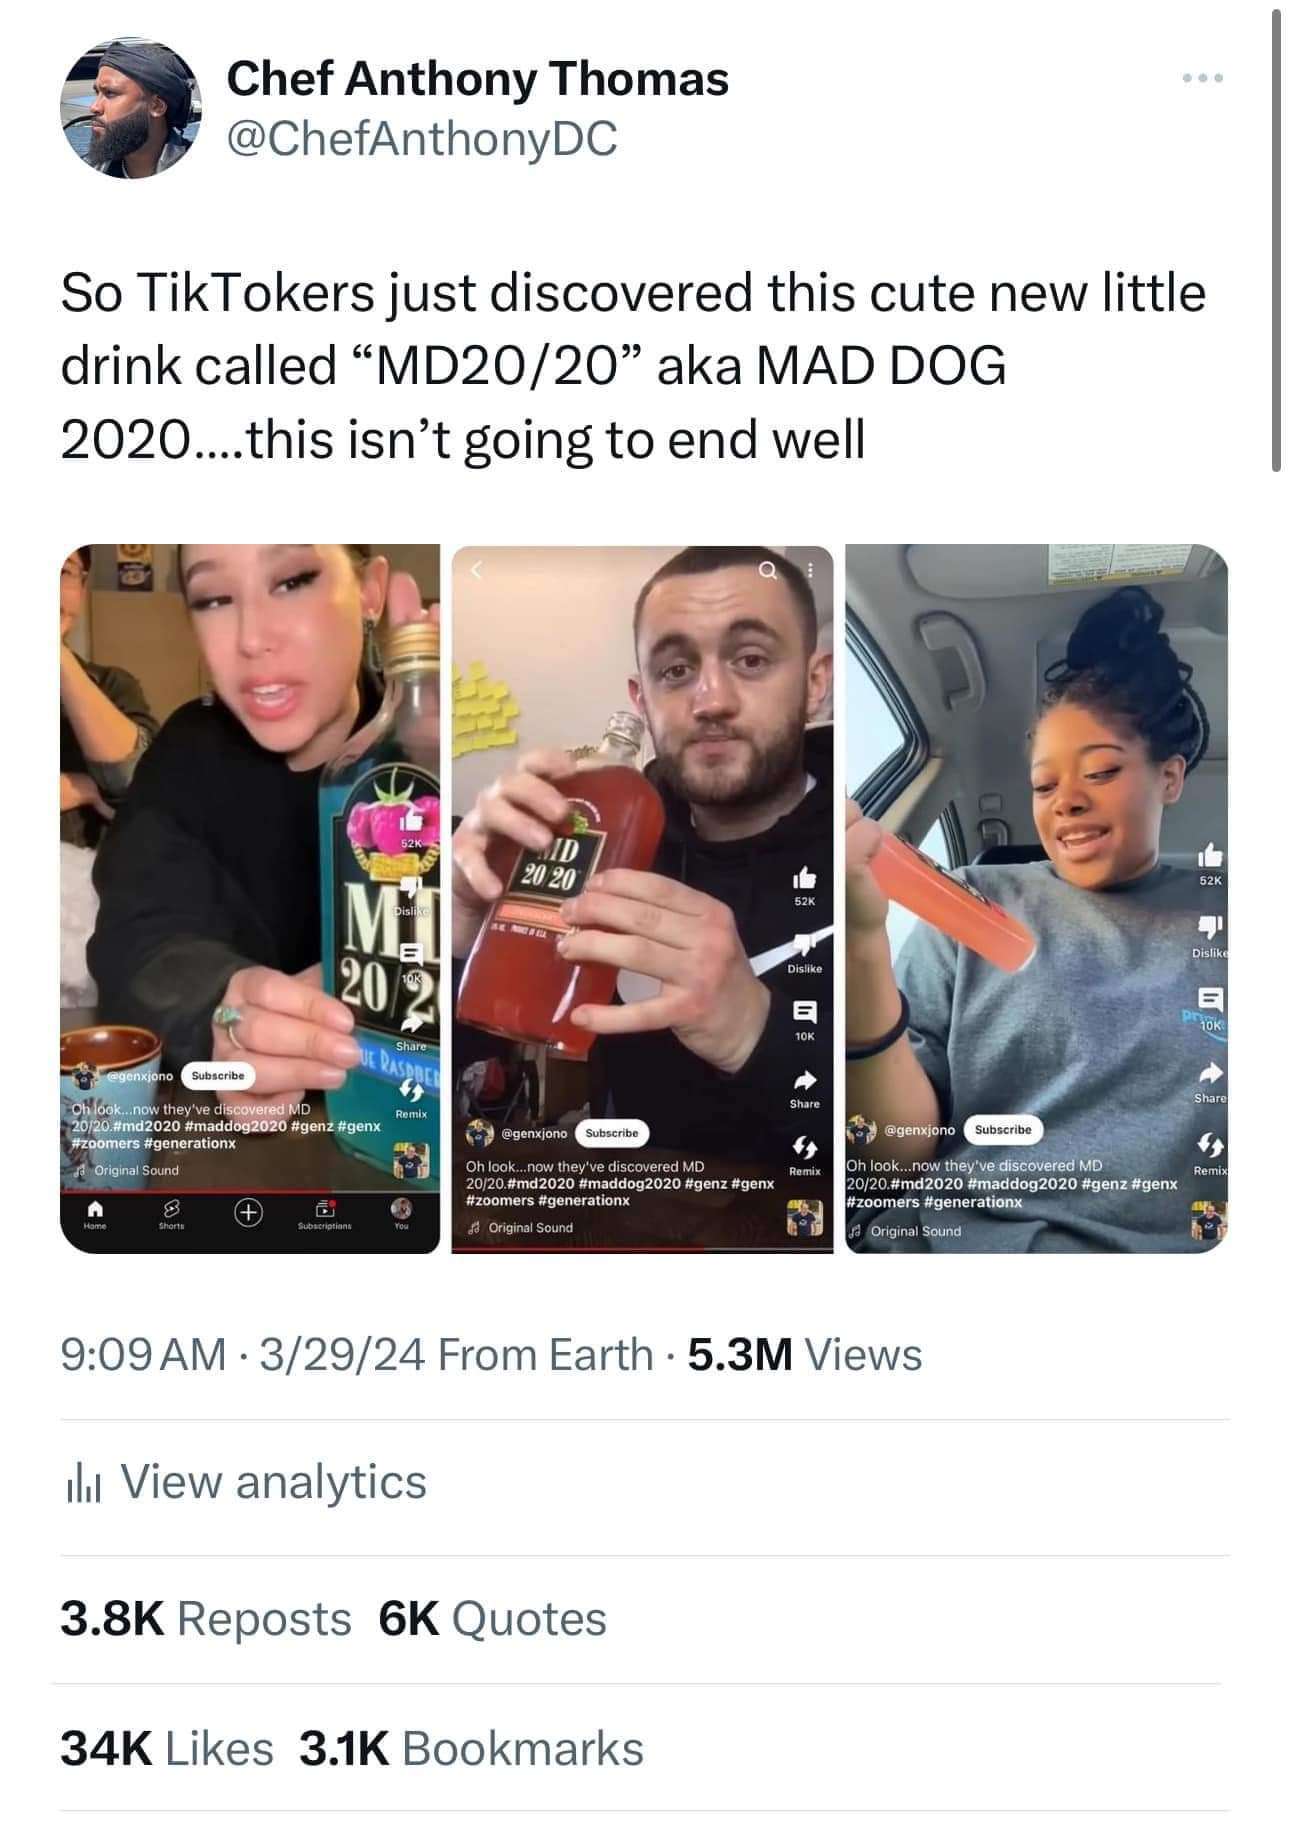Tap thumbs-up icon in right car video
The height and width of the screenshot is (1821, 1290).
(x=1208, y=855)
